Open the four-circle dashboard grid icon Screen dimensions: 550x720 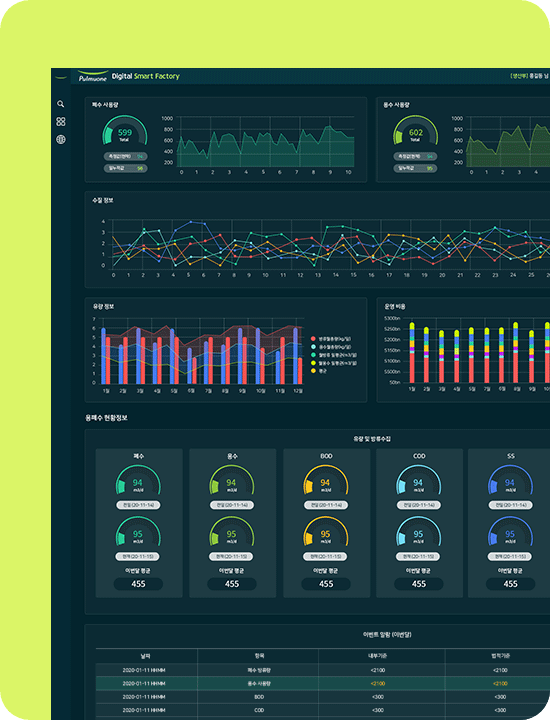tap(61, 122)
